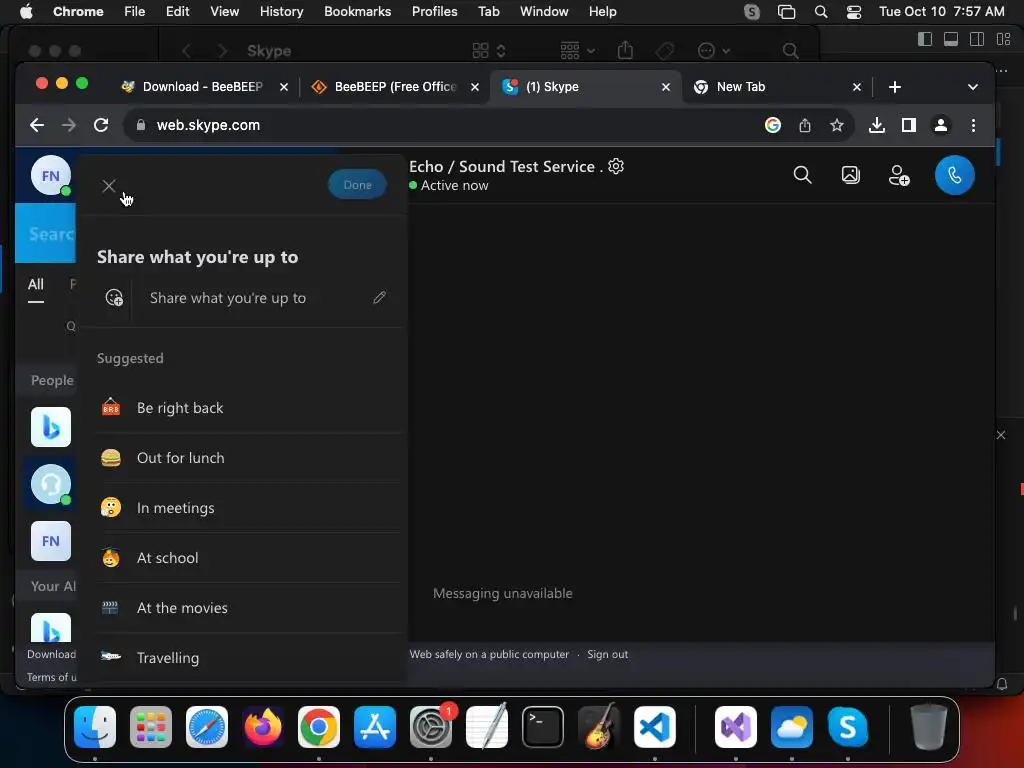Open the Echo Sound Test contact avatar
The image size is (1024, 768).
[51, 484]
